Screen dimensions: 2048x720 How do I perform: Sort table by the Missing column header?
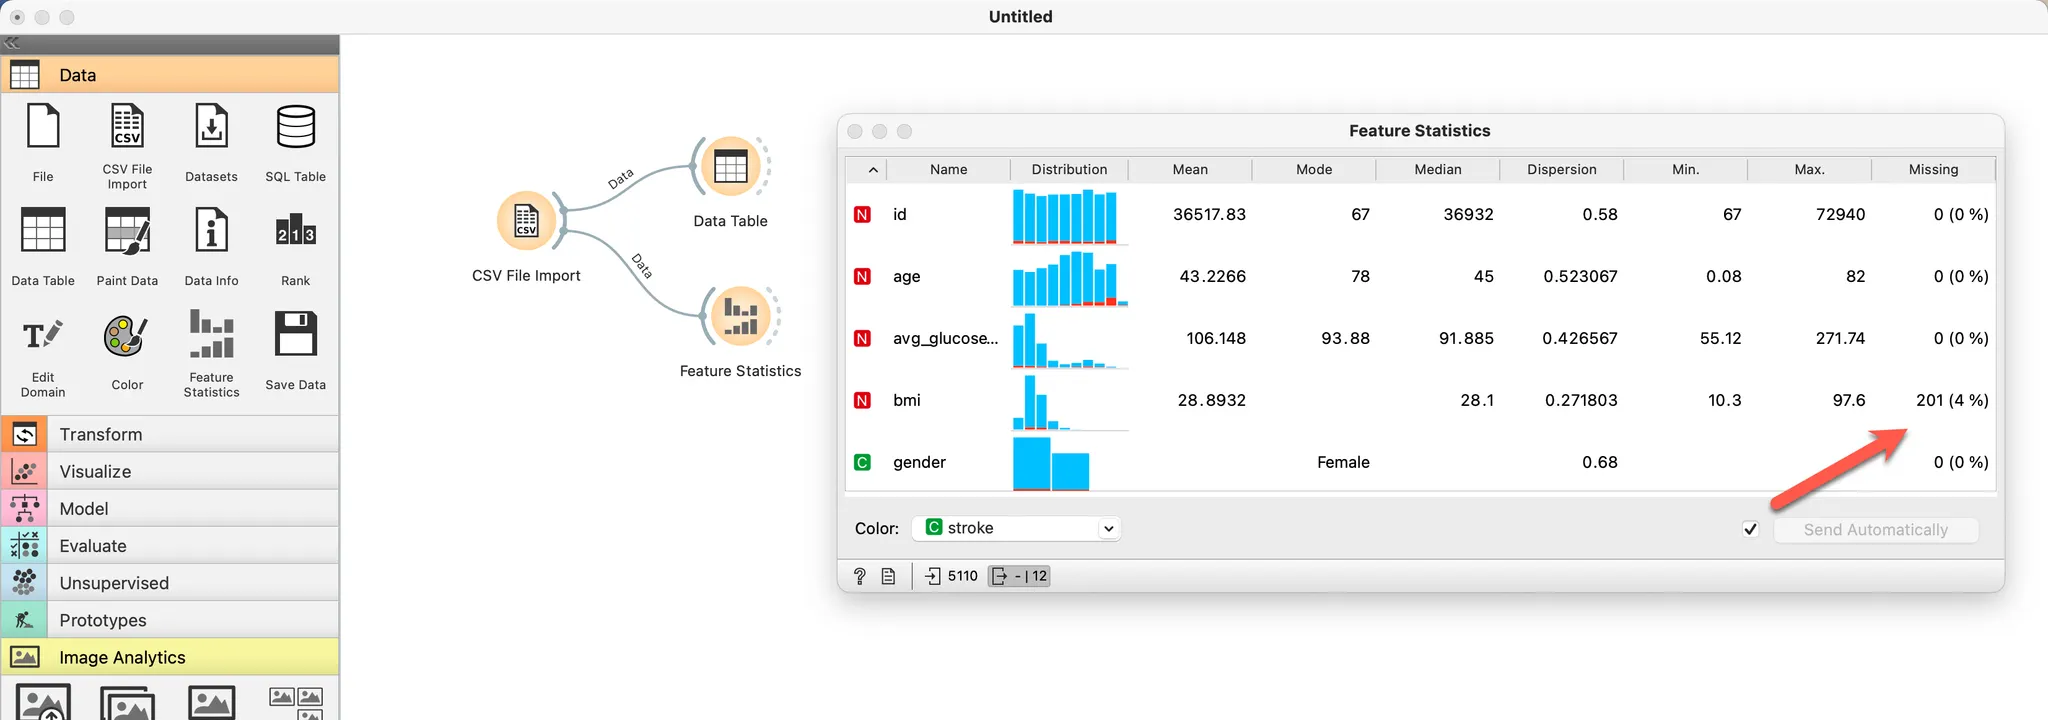click(x=1933, y=169)
